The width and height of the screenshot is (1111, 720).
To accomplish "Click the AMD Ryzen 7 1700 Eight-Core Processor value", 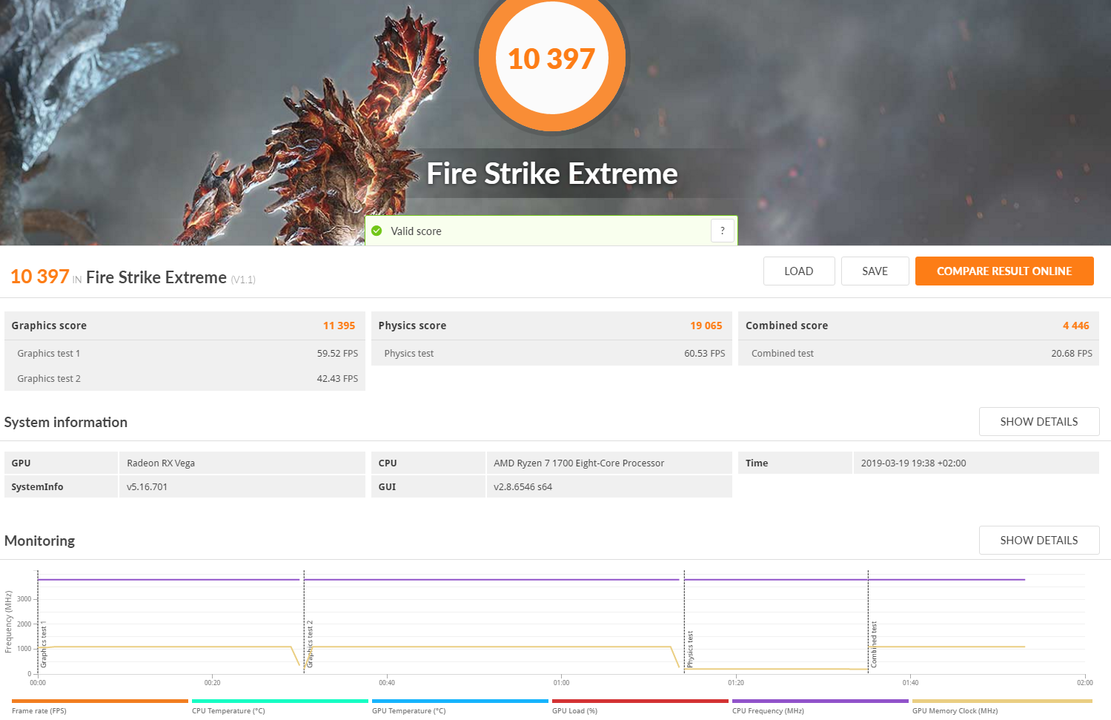I will click(579, 463).
